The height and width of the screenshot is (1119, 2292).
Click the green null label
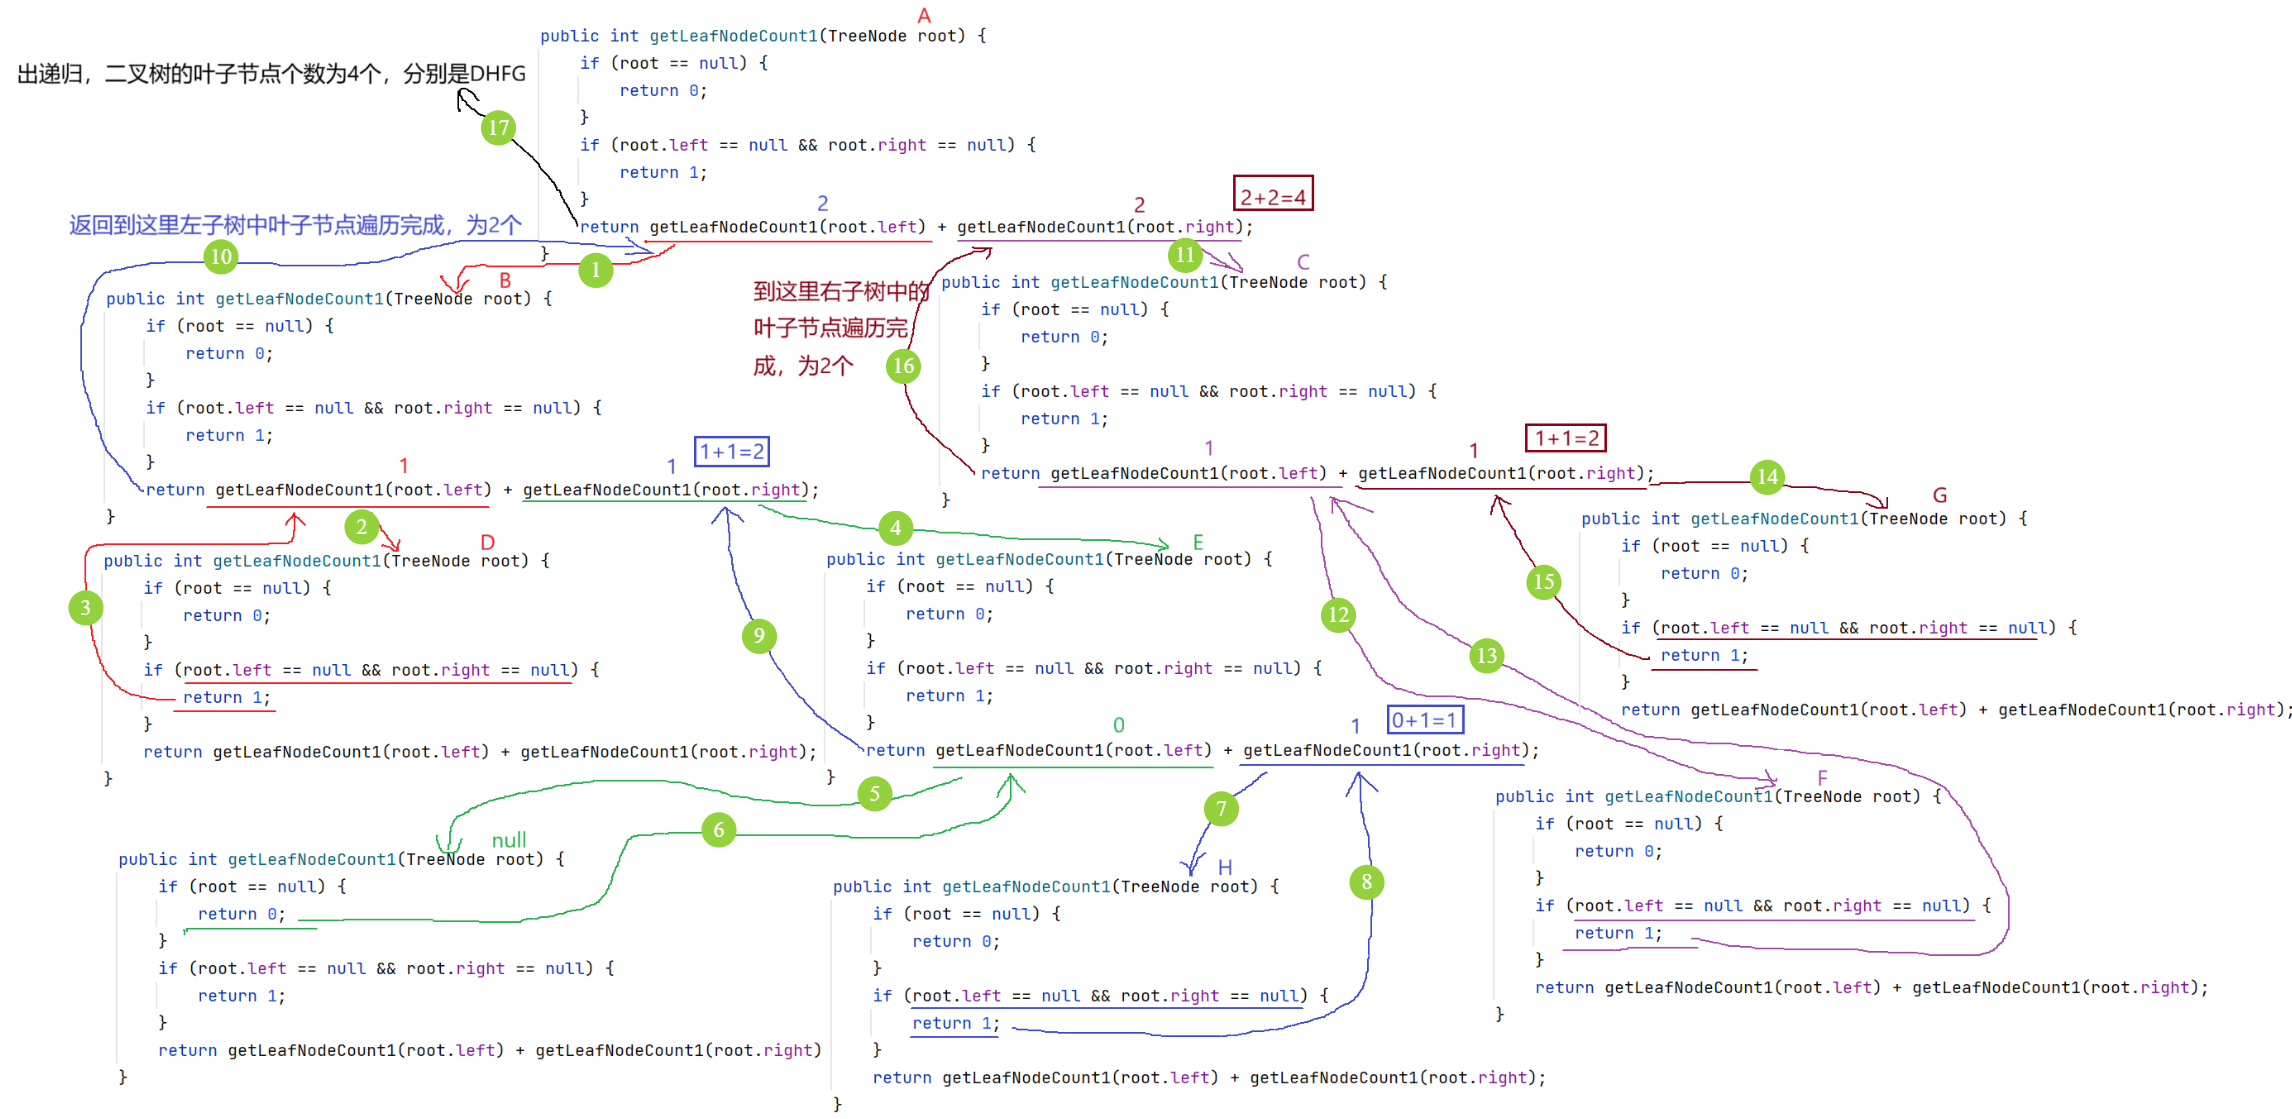point(509,841)
